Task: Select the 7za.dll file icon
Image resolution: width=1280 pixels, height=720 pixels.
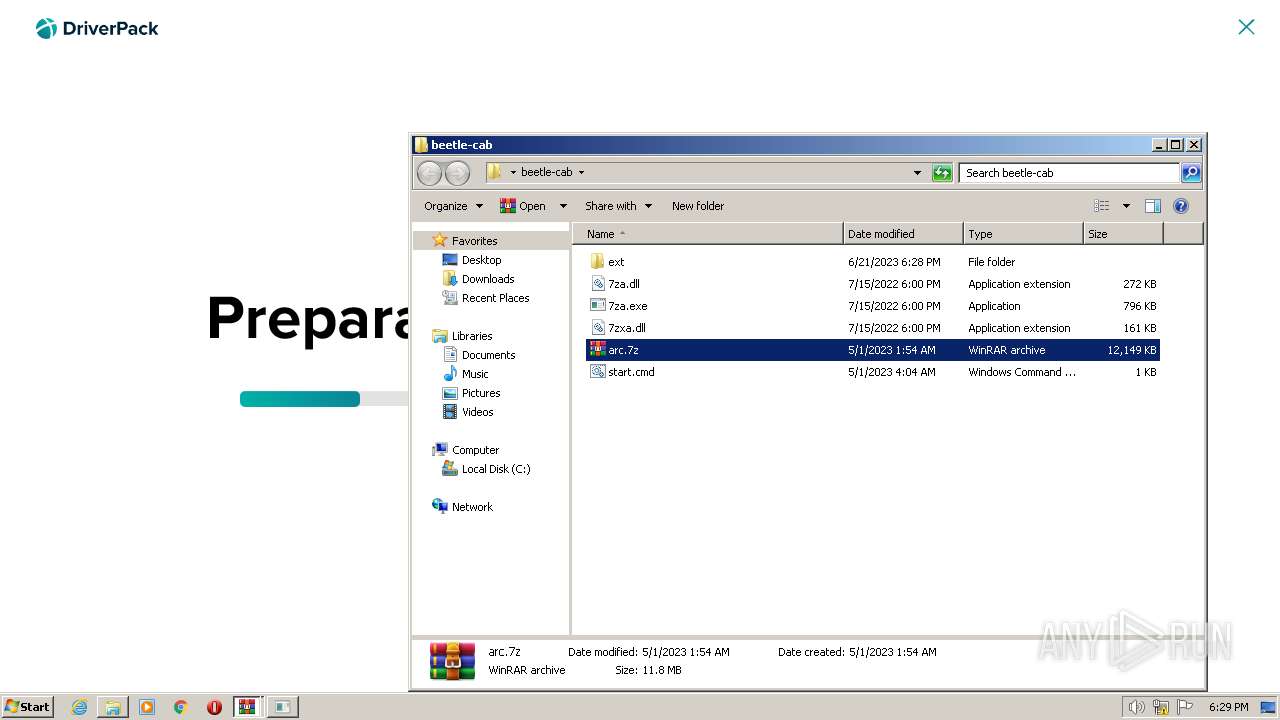Action: [598, 284]
